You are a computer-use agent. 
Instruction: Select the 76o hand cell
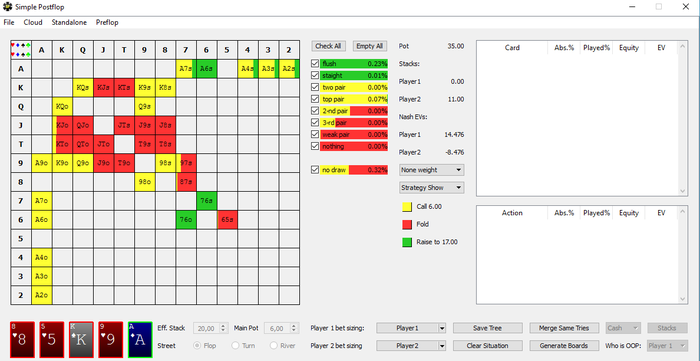(186, 220)
